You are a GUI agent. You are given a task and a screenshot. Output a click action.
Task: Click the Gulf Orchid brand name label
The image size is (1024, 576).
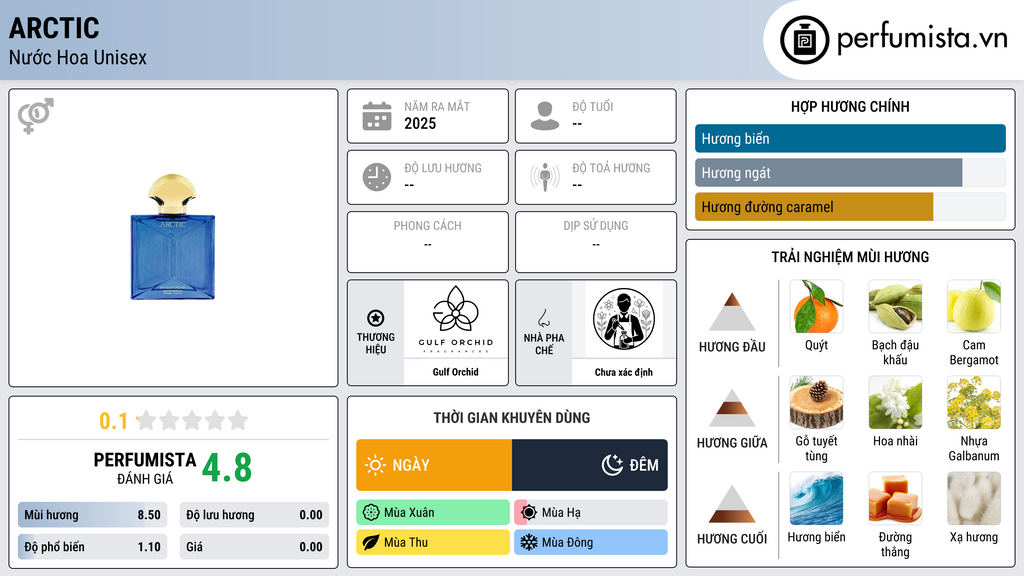coord(456,372)
